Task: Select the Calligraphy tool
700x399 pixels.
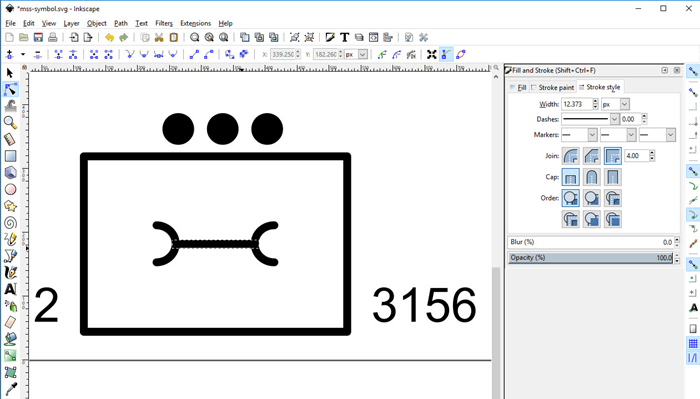Action: tap(10, 272)
